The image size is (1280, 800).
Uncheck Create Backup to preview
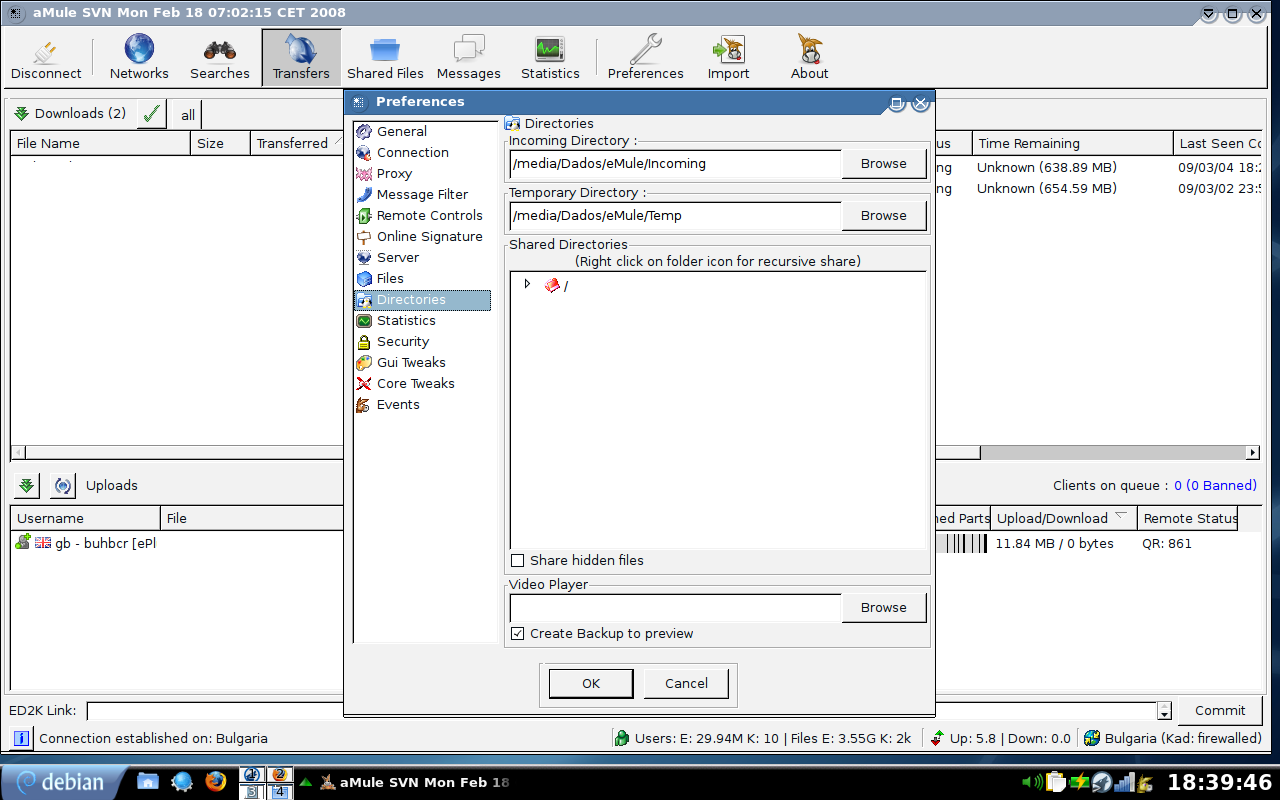(x=517, y=633)
